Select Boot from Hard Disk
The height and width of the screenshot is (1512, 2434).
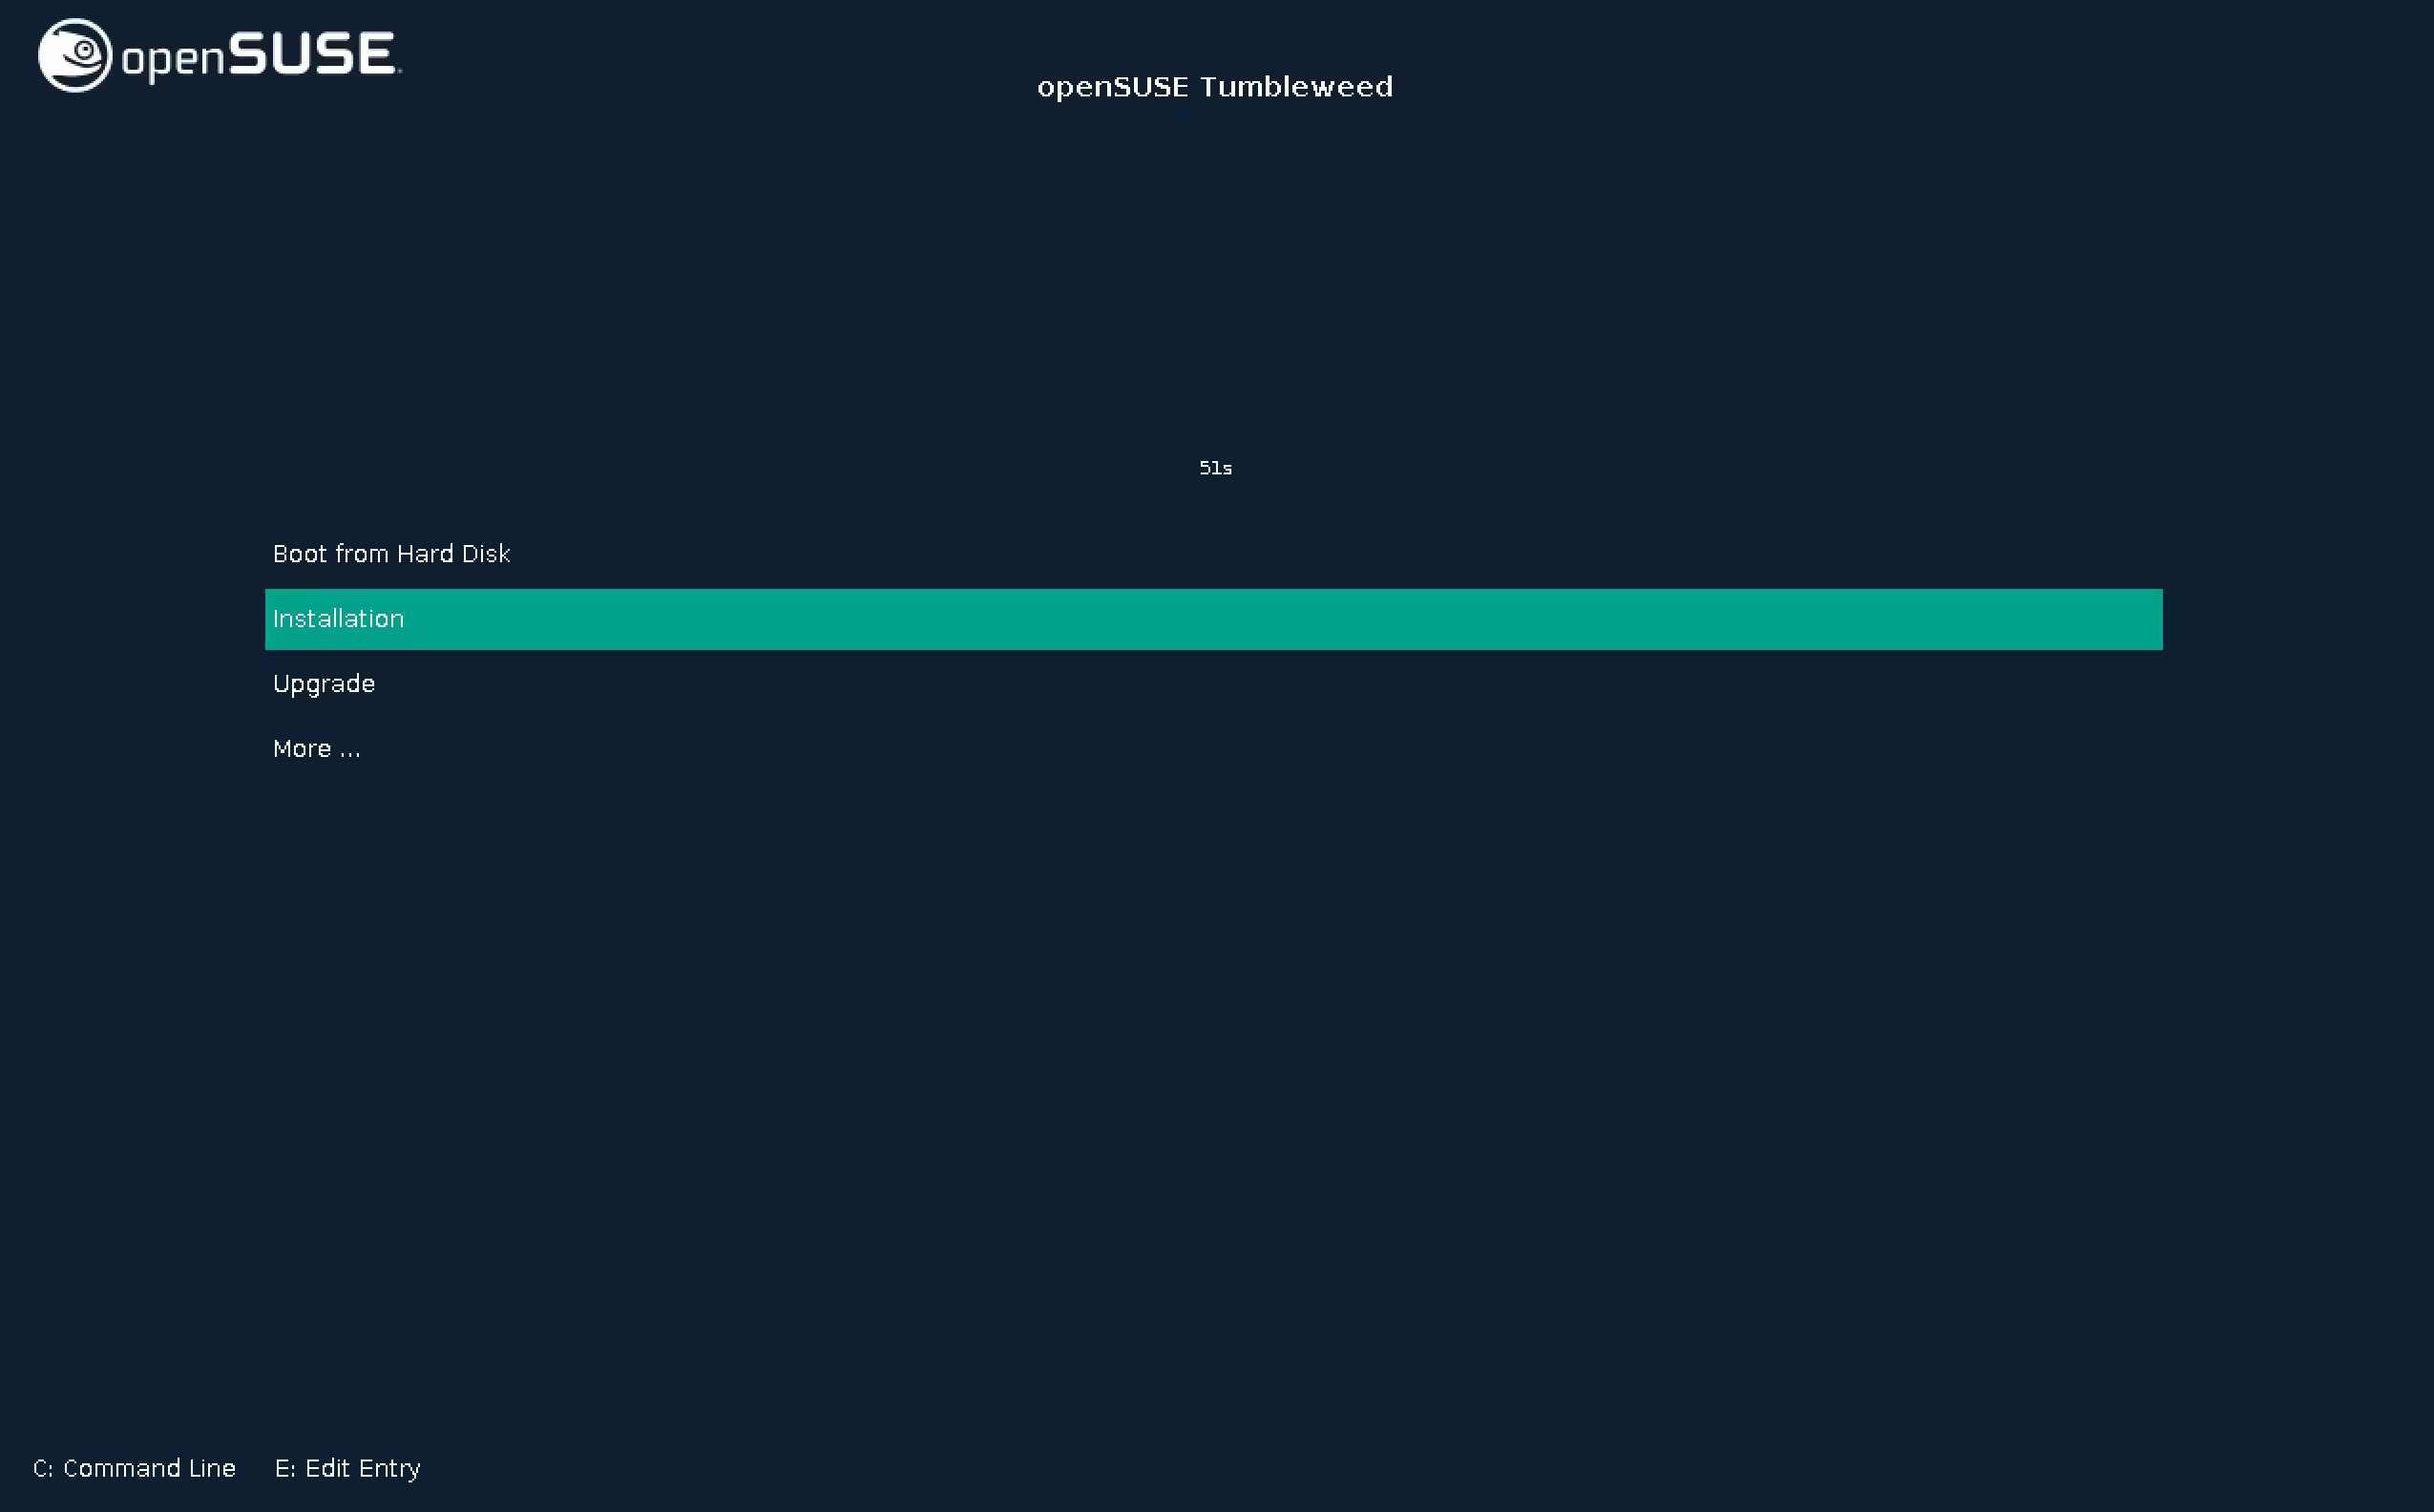pos(391,553)
